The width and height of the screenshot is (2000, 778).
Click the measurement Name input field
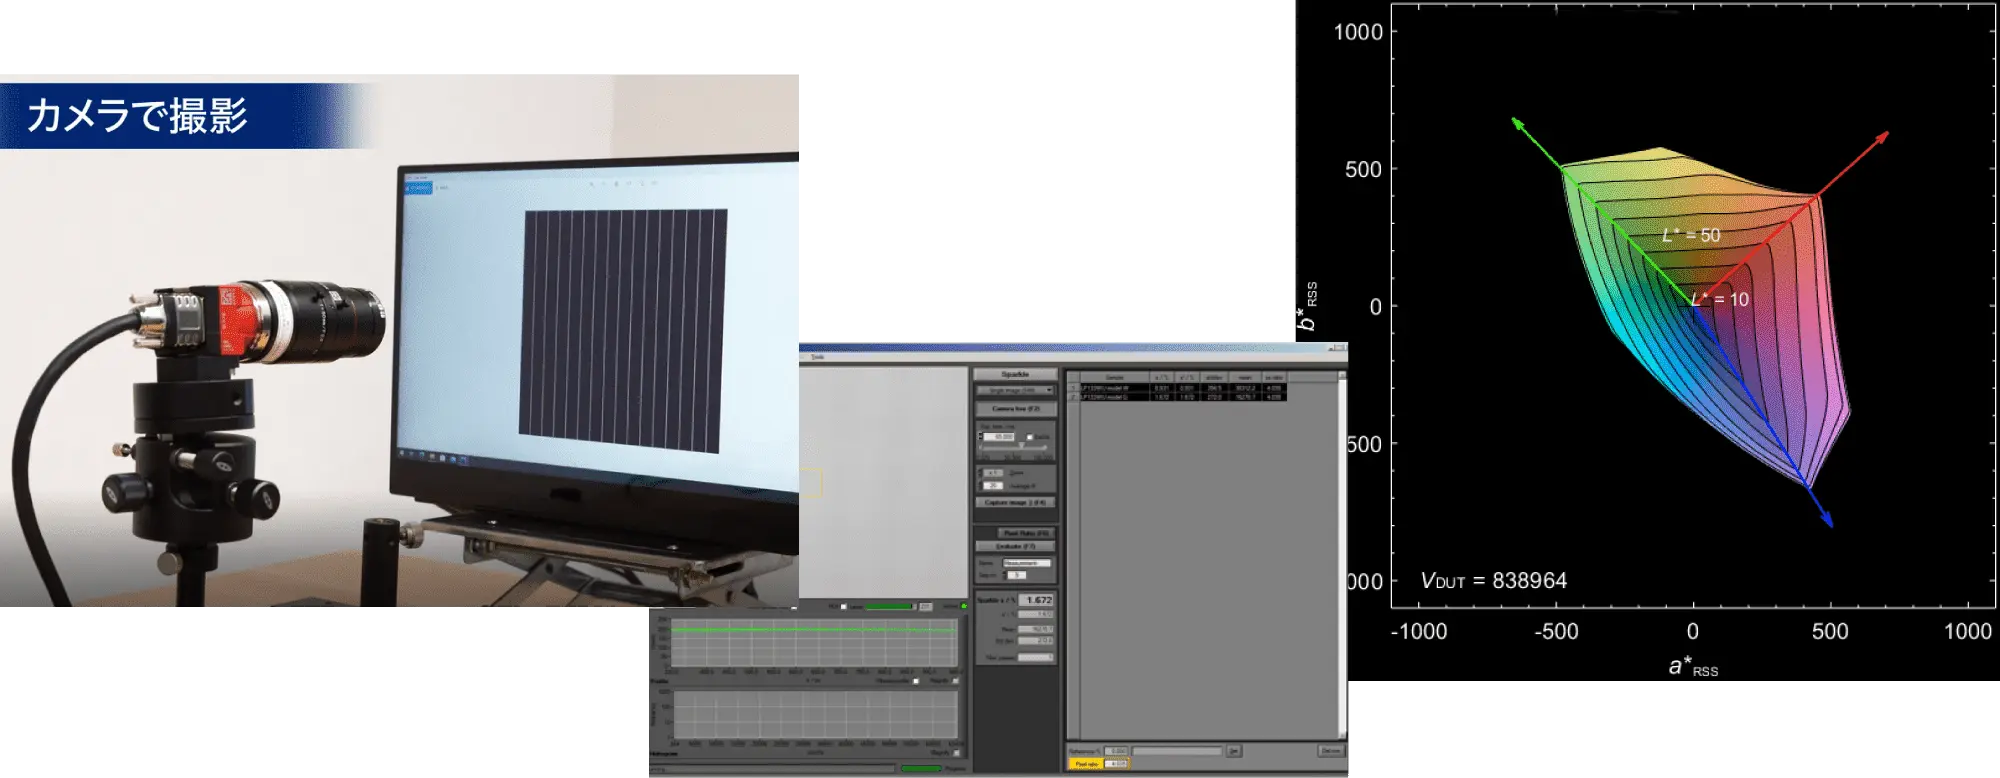pyautogui.click(x=1027, y=564)
